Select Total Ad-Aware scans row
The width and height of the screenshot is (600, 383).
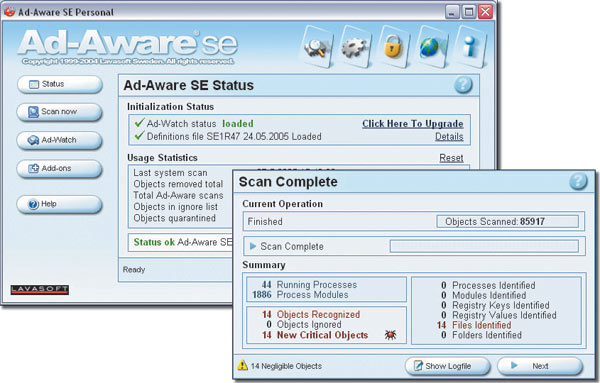click(178, 196)
